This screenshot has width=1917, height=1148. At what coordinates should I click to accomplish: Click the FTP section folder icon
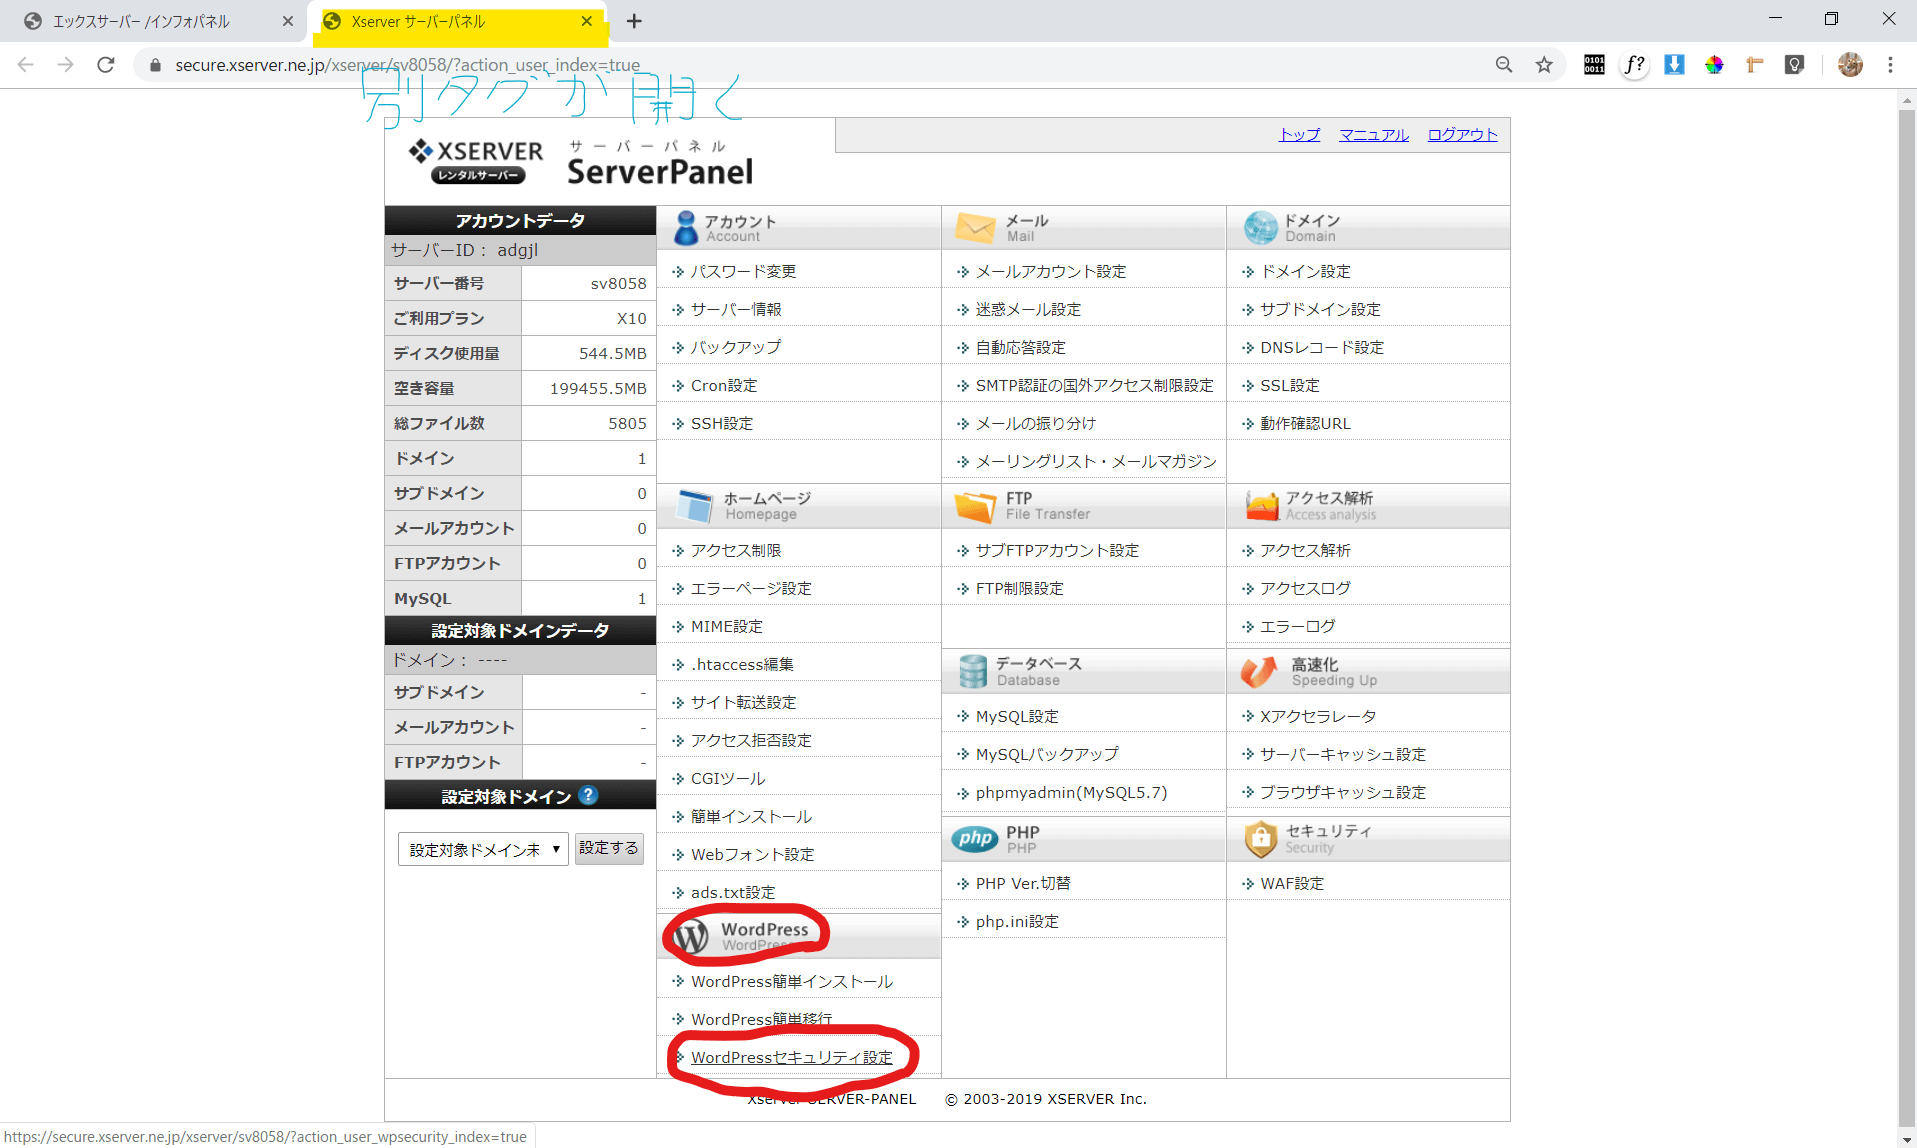[x=975, y=506]
